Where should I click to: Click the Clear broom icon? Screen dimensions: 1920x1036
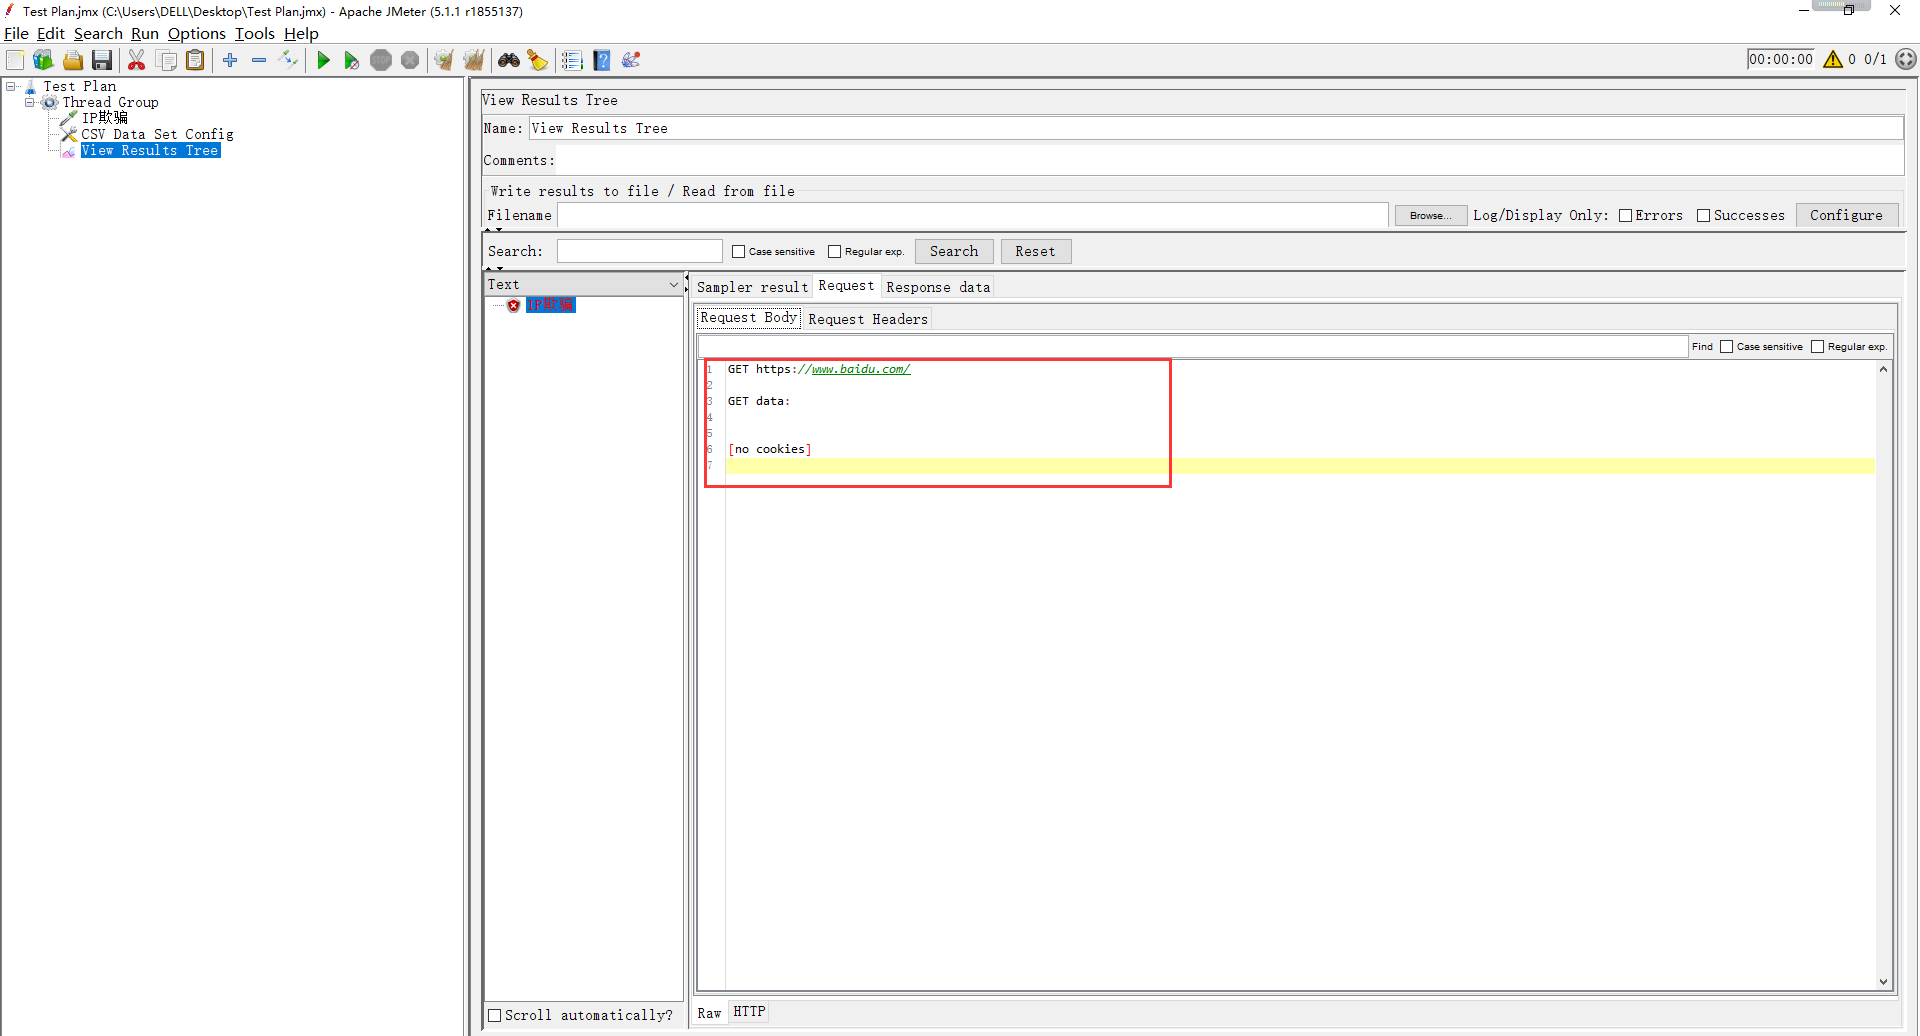(444, 60)
